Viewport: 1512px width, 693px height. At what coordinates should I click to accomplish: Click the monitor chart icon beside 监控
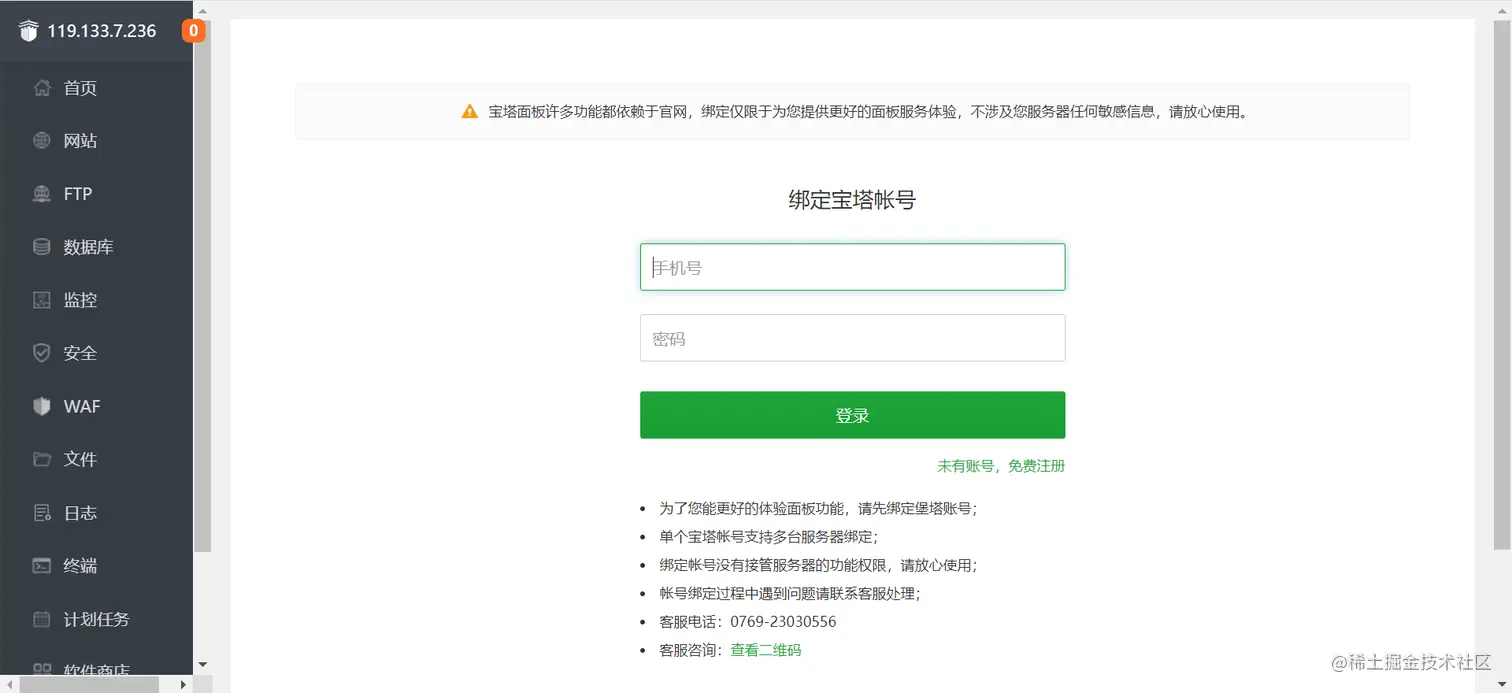coord(41,300)
